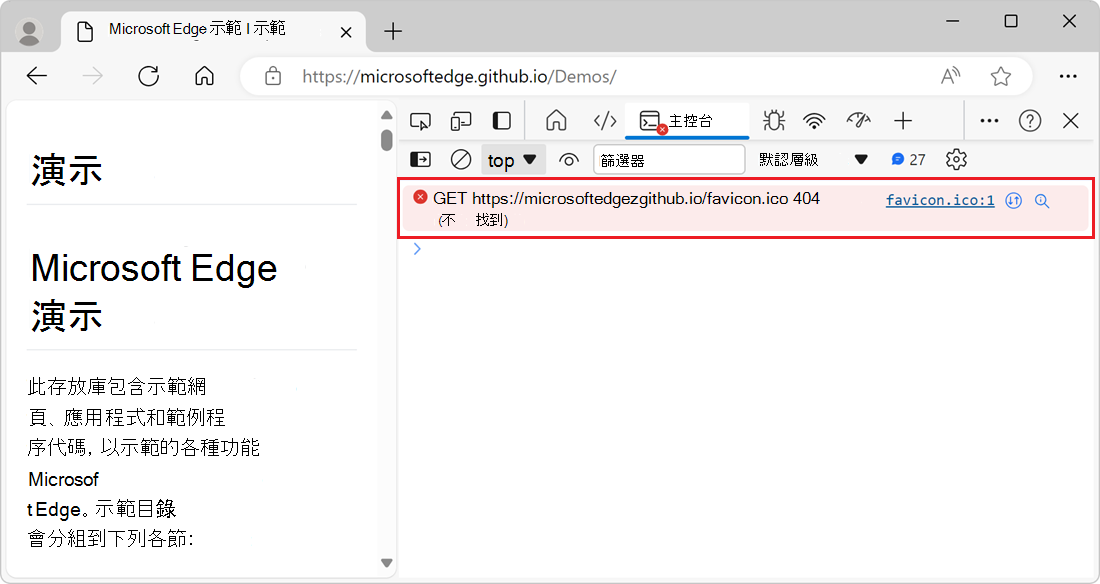This screenshot has width=1100, height=584.
Task: Go back to the previous page
Action: tap(36, 76)
